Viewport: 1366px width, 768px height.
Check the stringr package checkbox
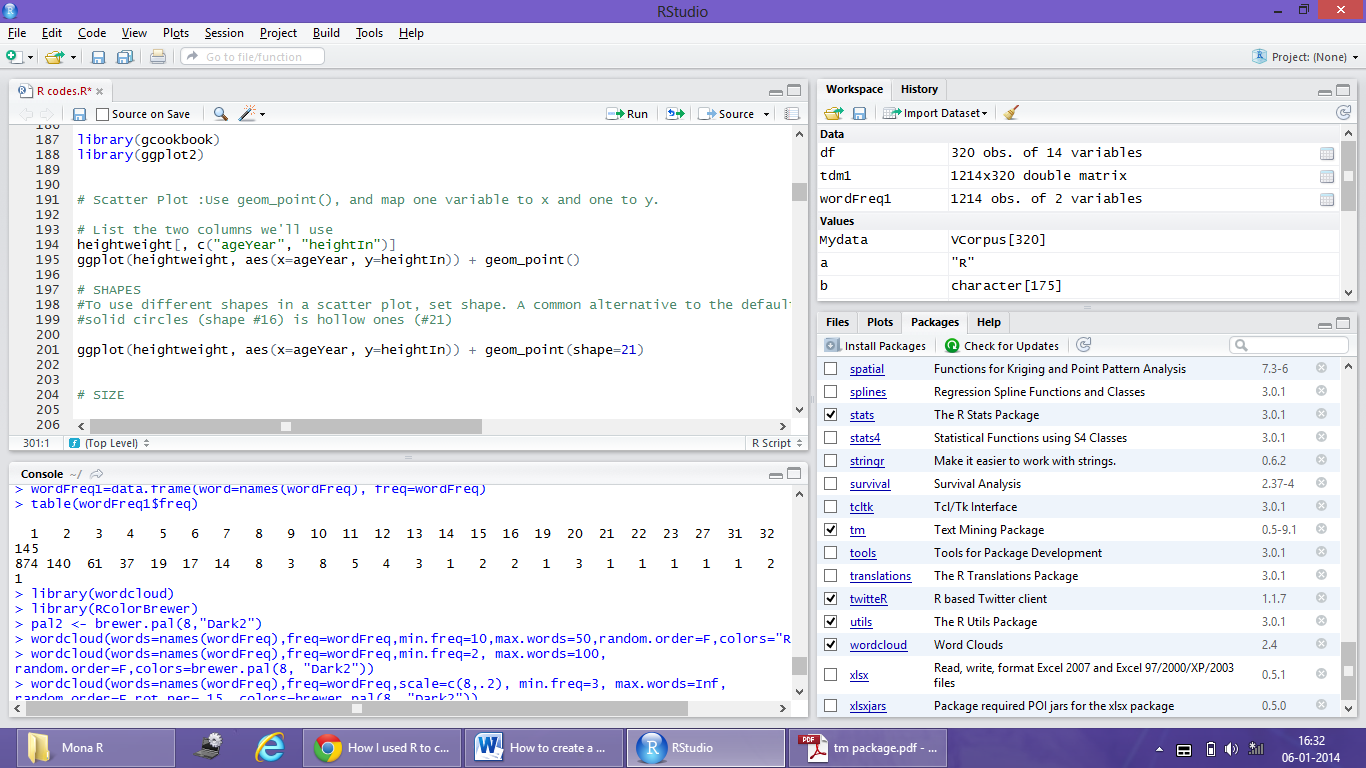point(830,460)
